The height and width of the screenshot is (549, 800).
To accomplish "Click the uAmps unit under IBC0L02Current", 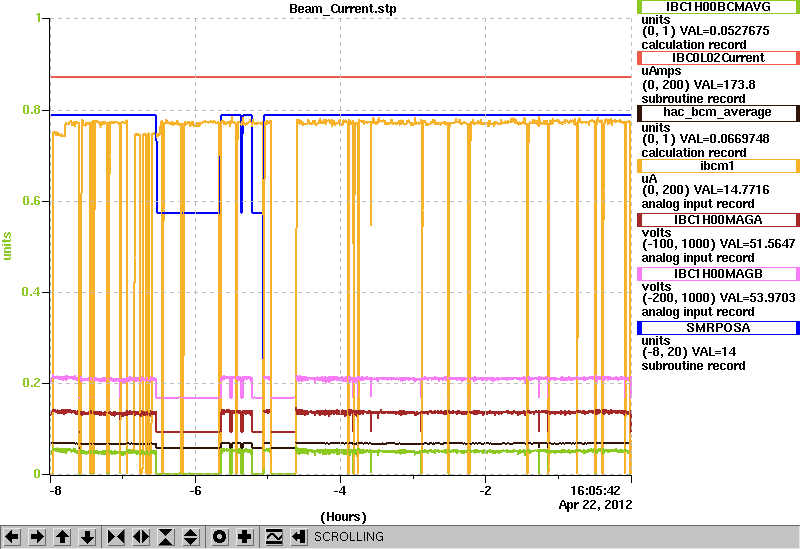I will click(x=661, y=71).
